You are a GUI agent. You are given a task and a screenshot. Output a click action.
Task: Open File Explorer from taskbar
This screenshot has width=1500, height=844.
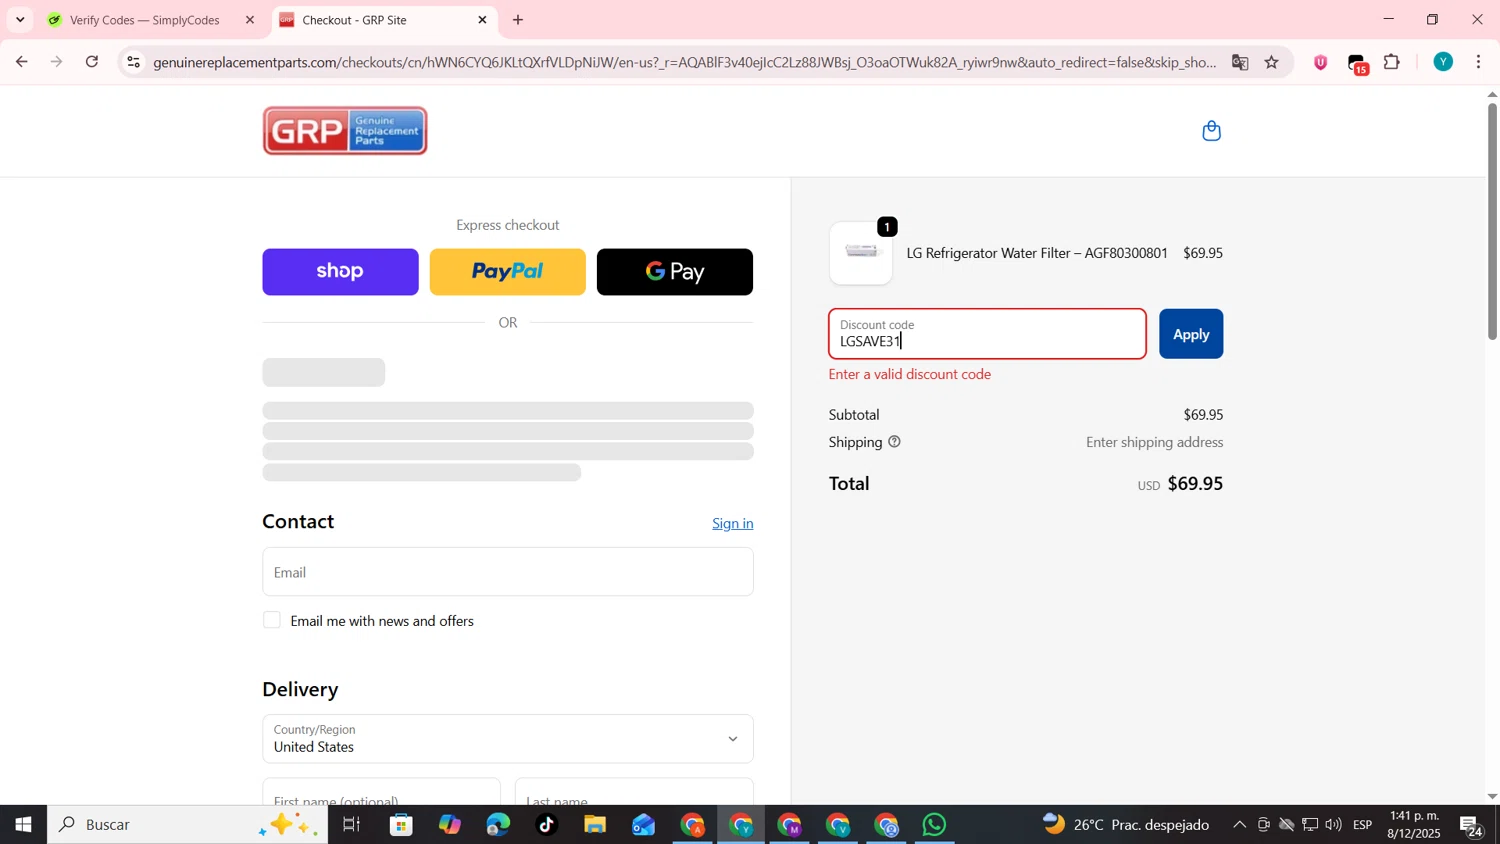tap(595, 825)
